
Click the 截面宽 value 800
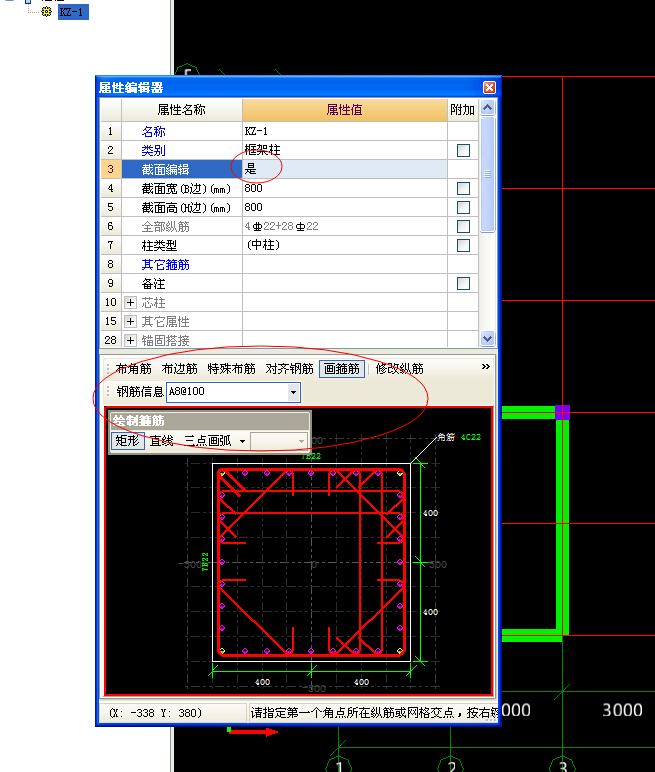tap(345, 188)
